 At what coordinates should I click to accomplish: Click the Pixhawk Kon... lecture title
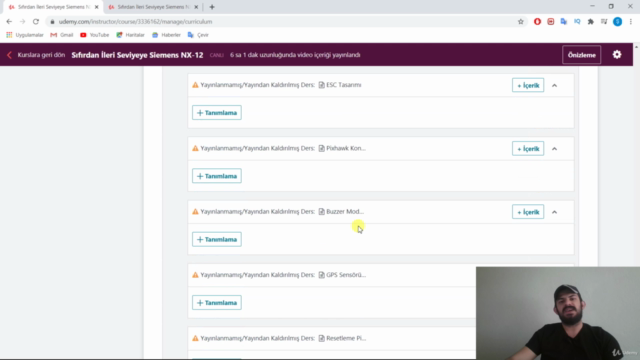(346, 148)
